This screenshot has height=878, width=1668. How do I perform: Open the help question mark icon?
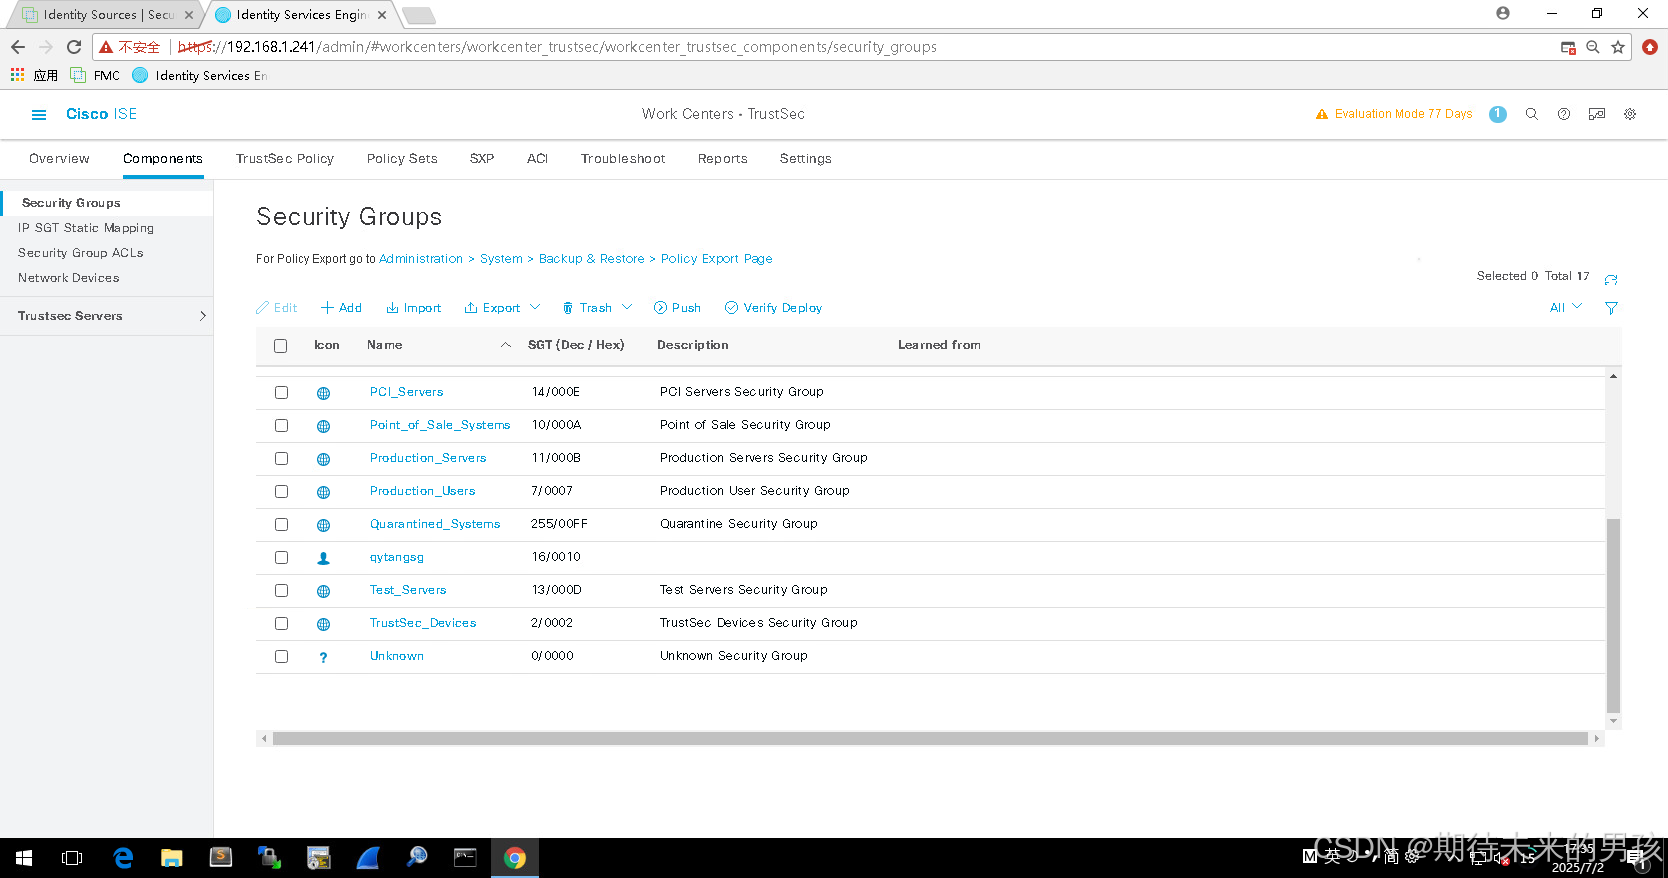point(1564,114)
